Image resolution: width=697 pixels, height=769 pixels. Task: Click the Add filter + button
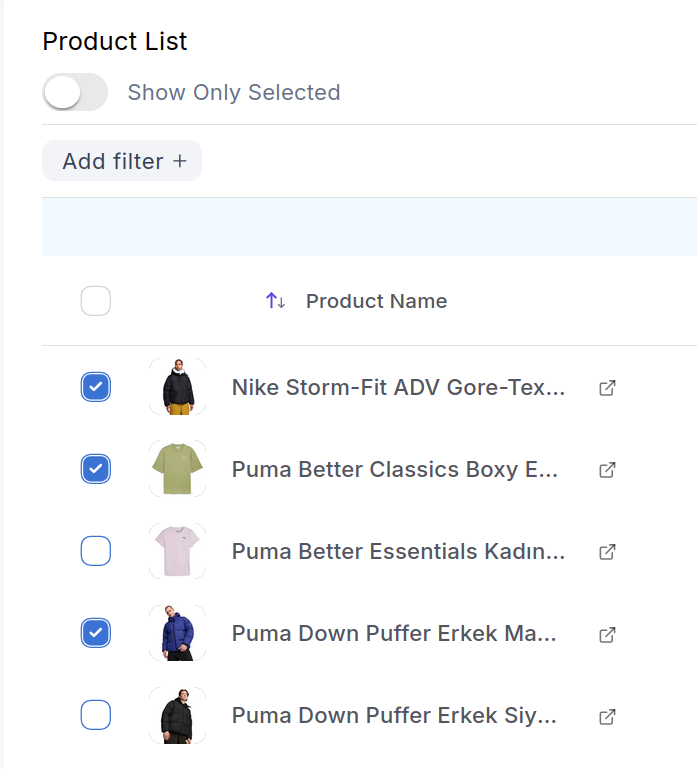coord(122,161)
